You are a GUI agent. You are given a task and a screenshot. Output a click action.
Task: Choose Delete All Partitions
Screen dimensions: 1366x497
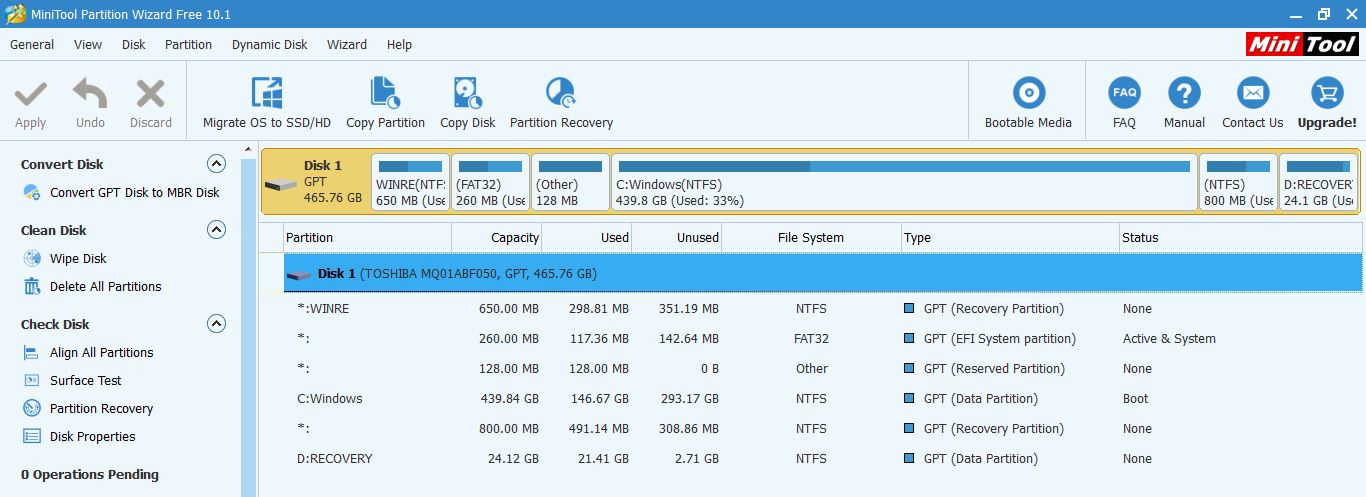coord(105,286)
